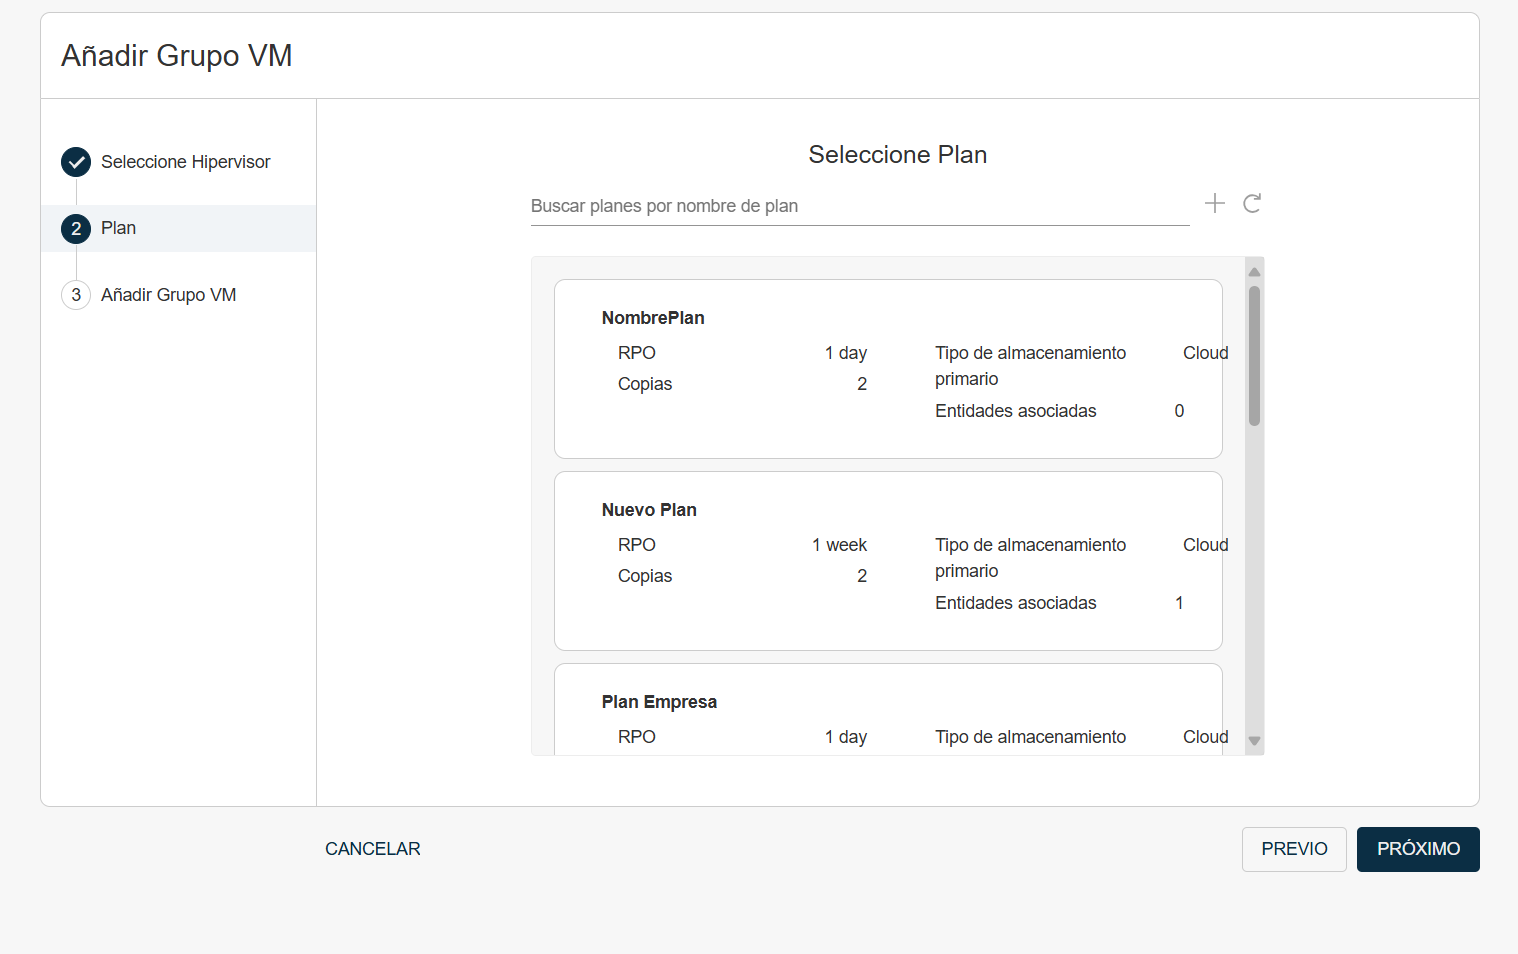Image resolution: width=1518 pixels, height=954 pixels.
Task: Click CANCELAR to abort wizard
Action: [x=372, y=849]
